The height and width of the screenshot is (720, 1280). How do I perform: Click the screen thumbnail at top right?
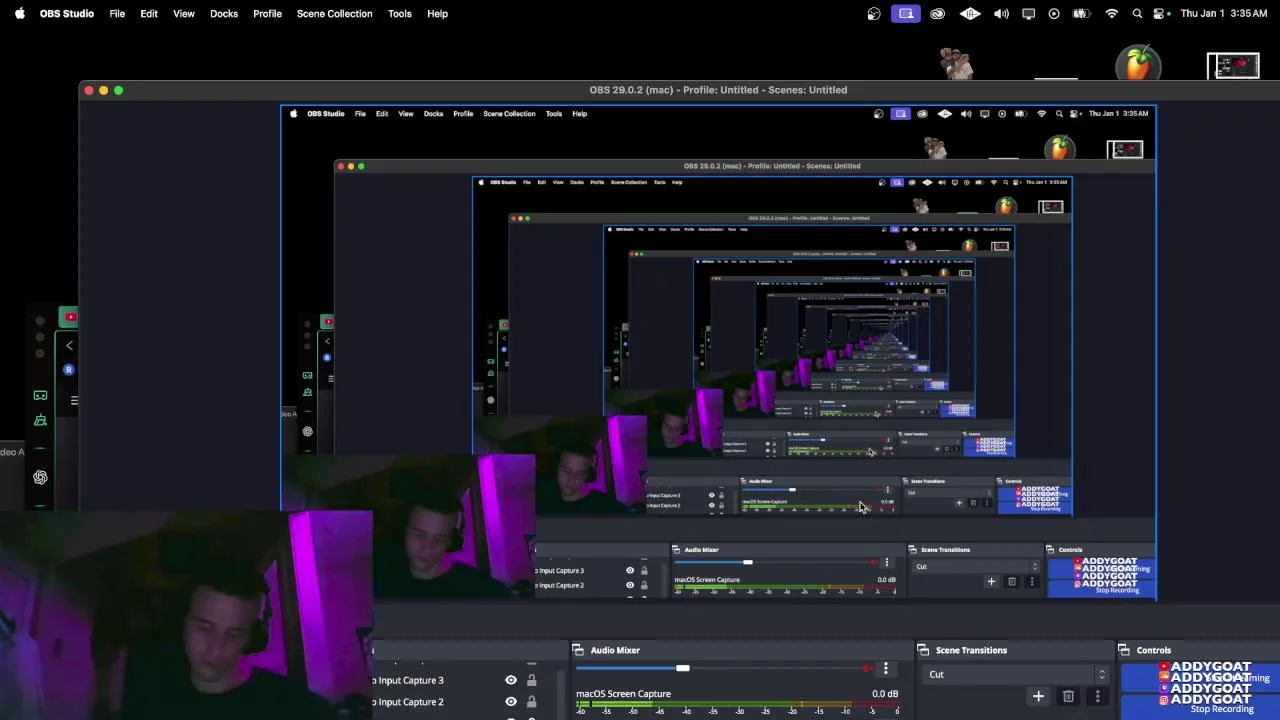tap(1233, 66)
